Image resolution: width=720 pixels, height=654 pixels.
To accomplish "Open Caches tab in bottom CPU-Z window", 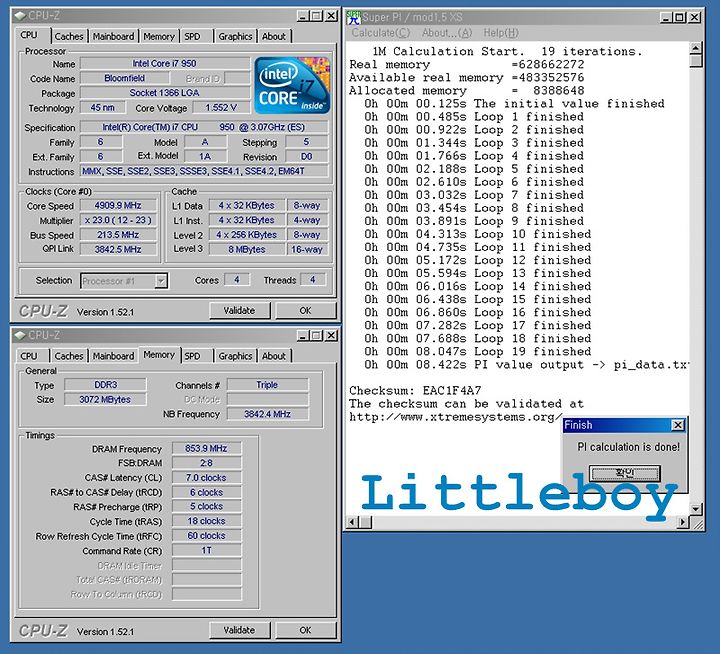I will pyautogui.click(x=69, y=356).
